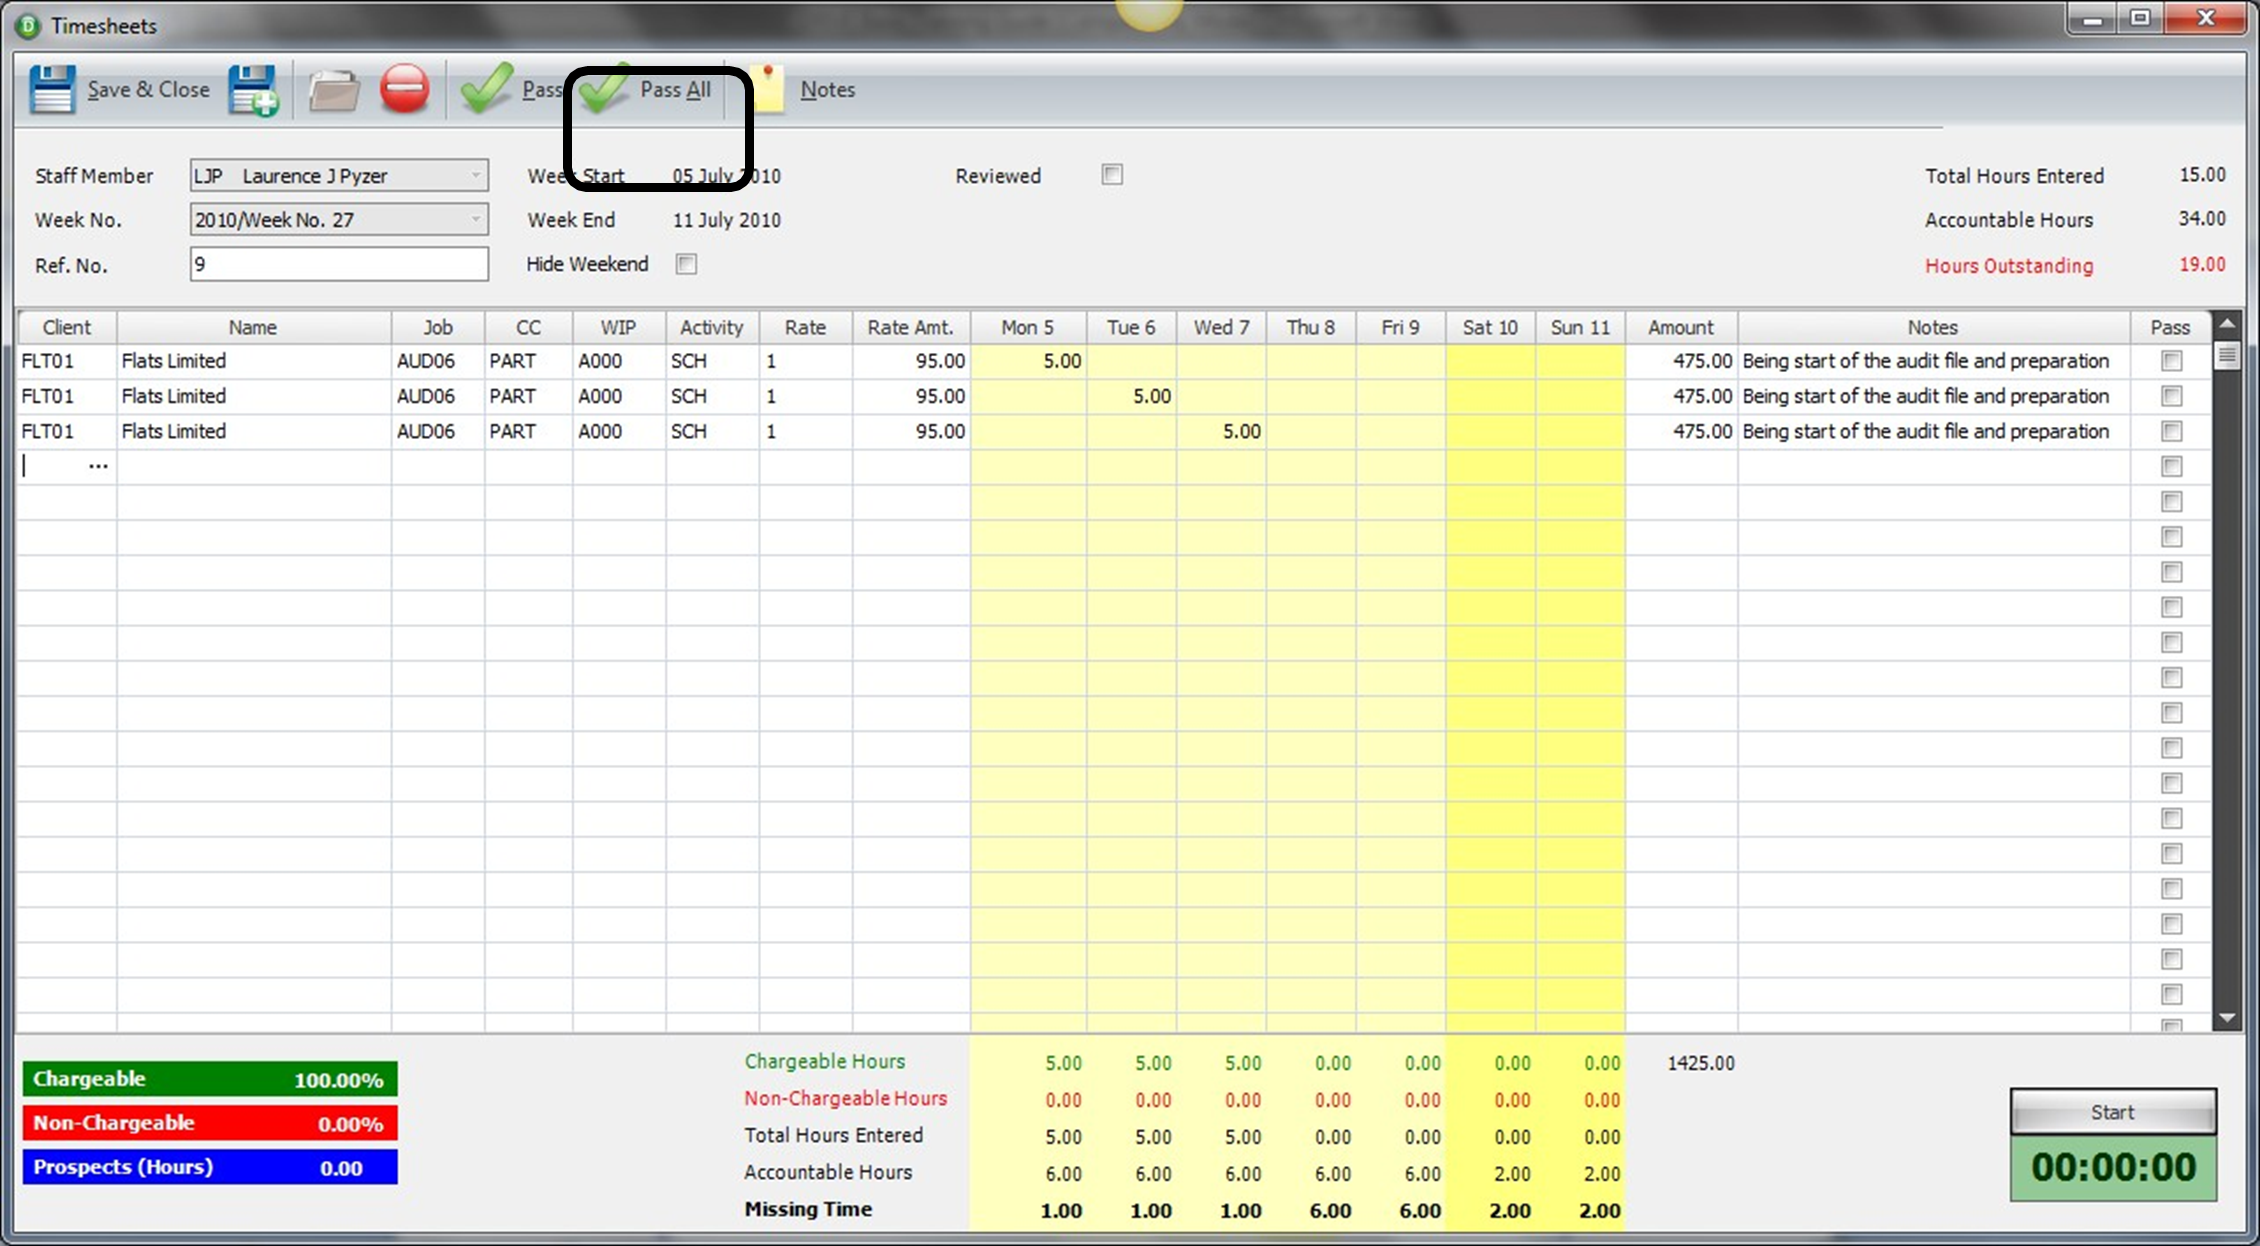
Task: Click the Timesheets window title icon
Action: coord(28,26)
